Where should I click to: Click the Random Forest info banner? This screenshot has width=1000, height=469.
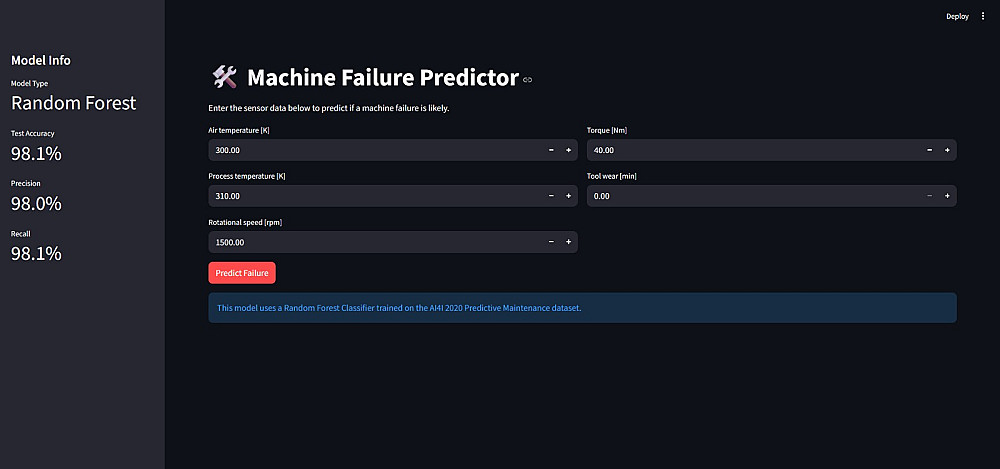pos(582,308)
